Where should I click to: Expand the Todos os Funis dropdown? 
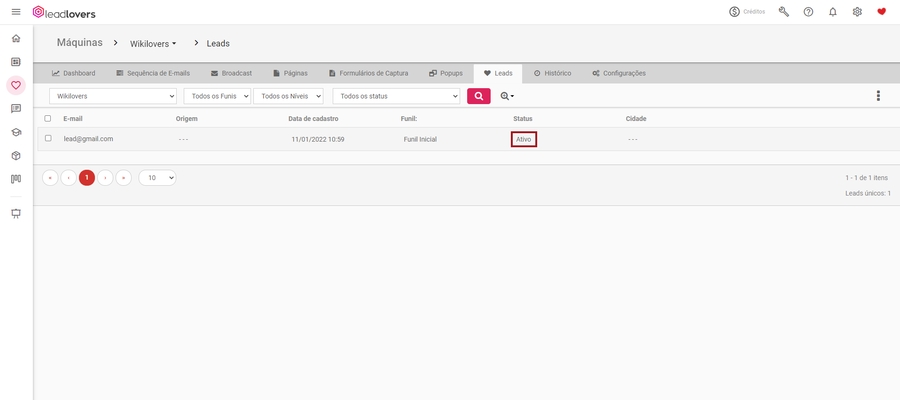pos(217,96)
